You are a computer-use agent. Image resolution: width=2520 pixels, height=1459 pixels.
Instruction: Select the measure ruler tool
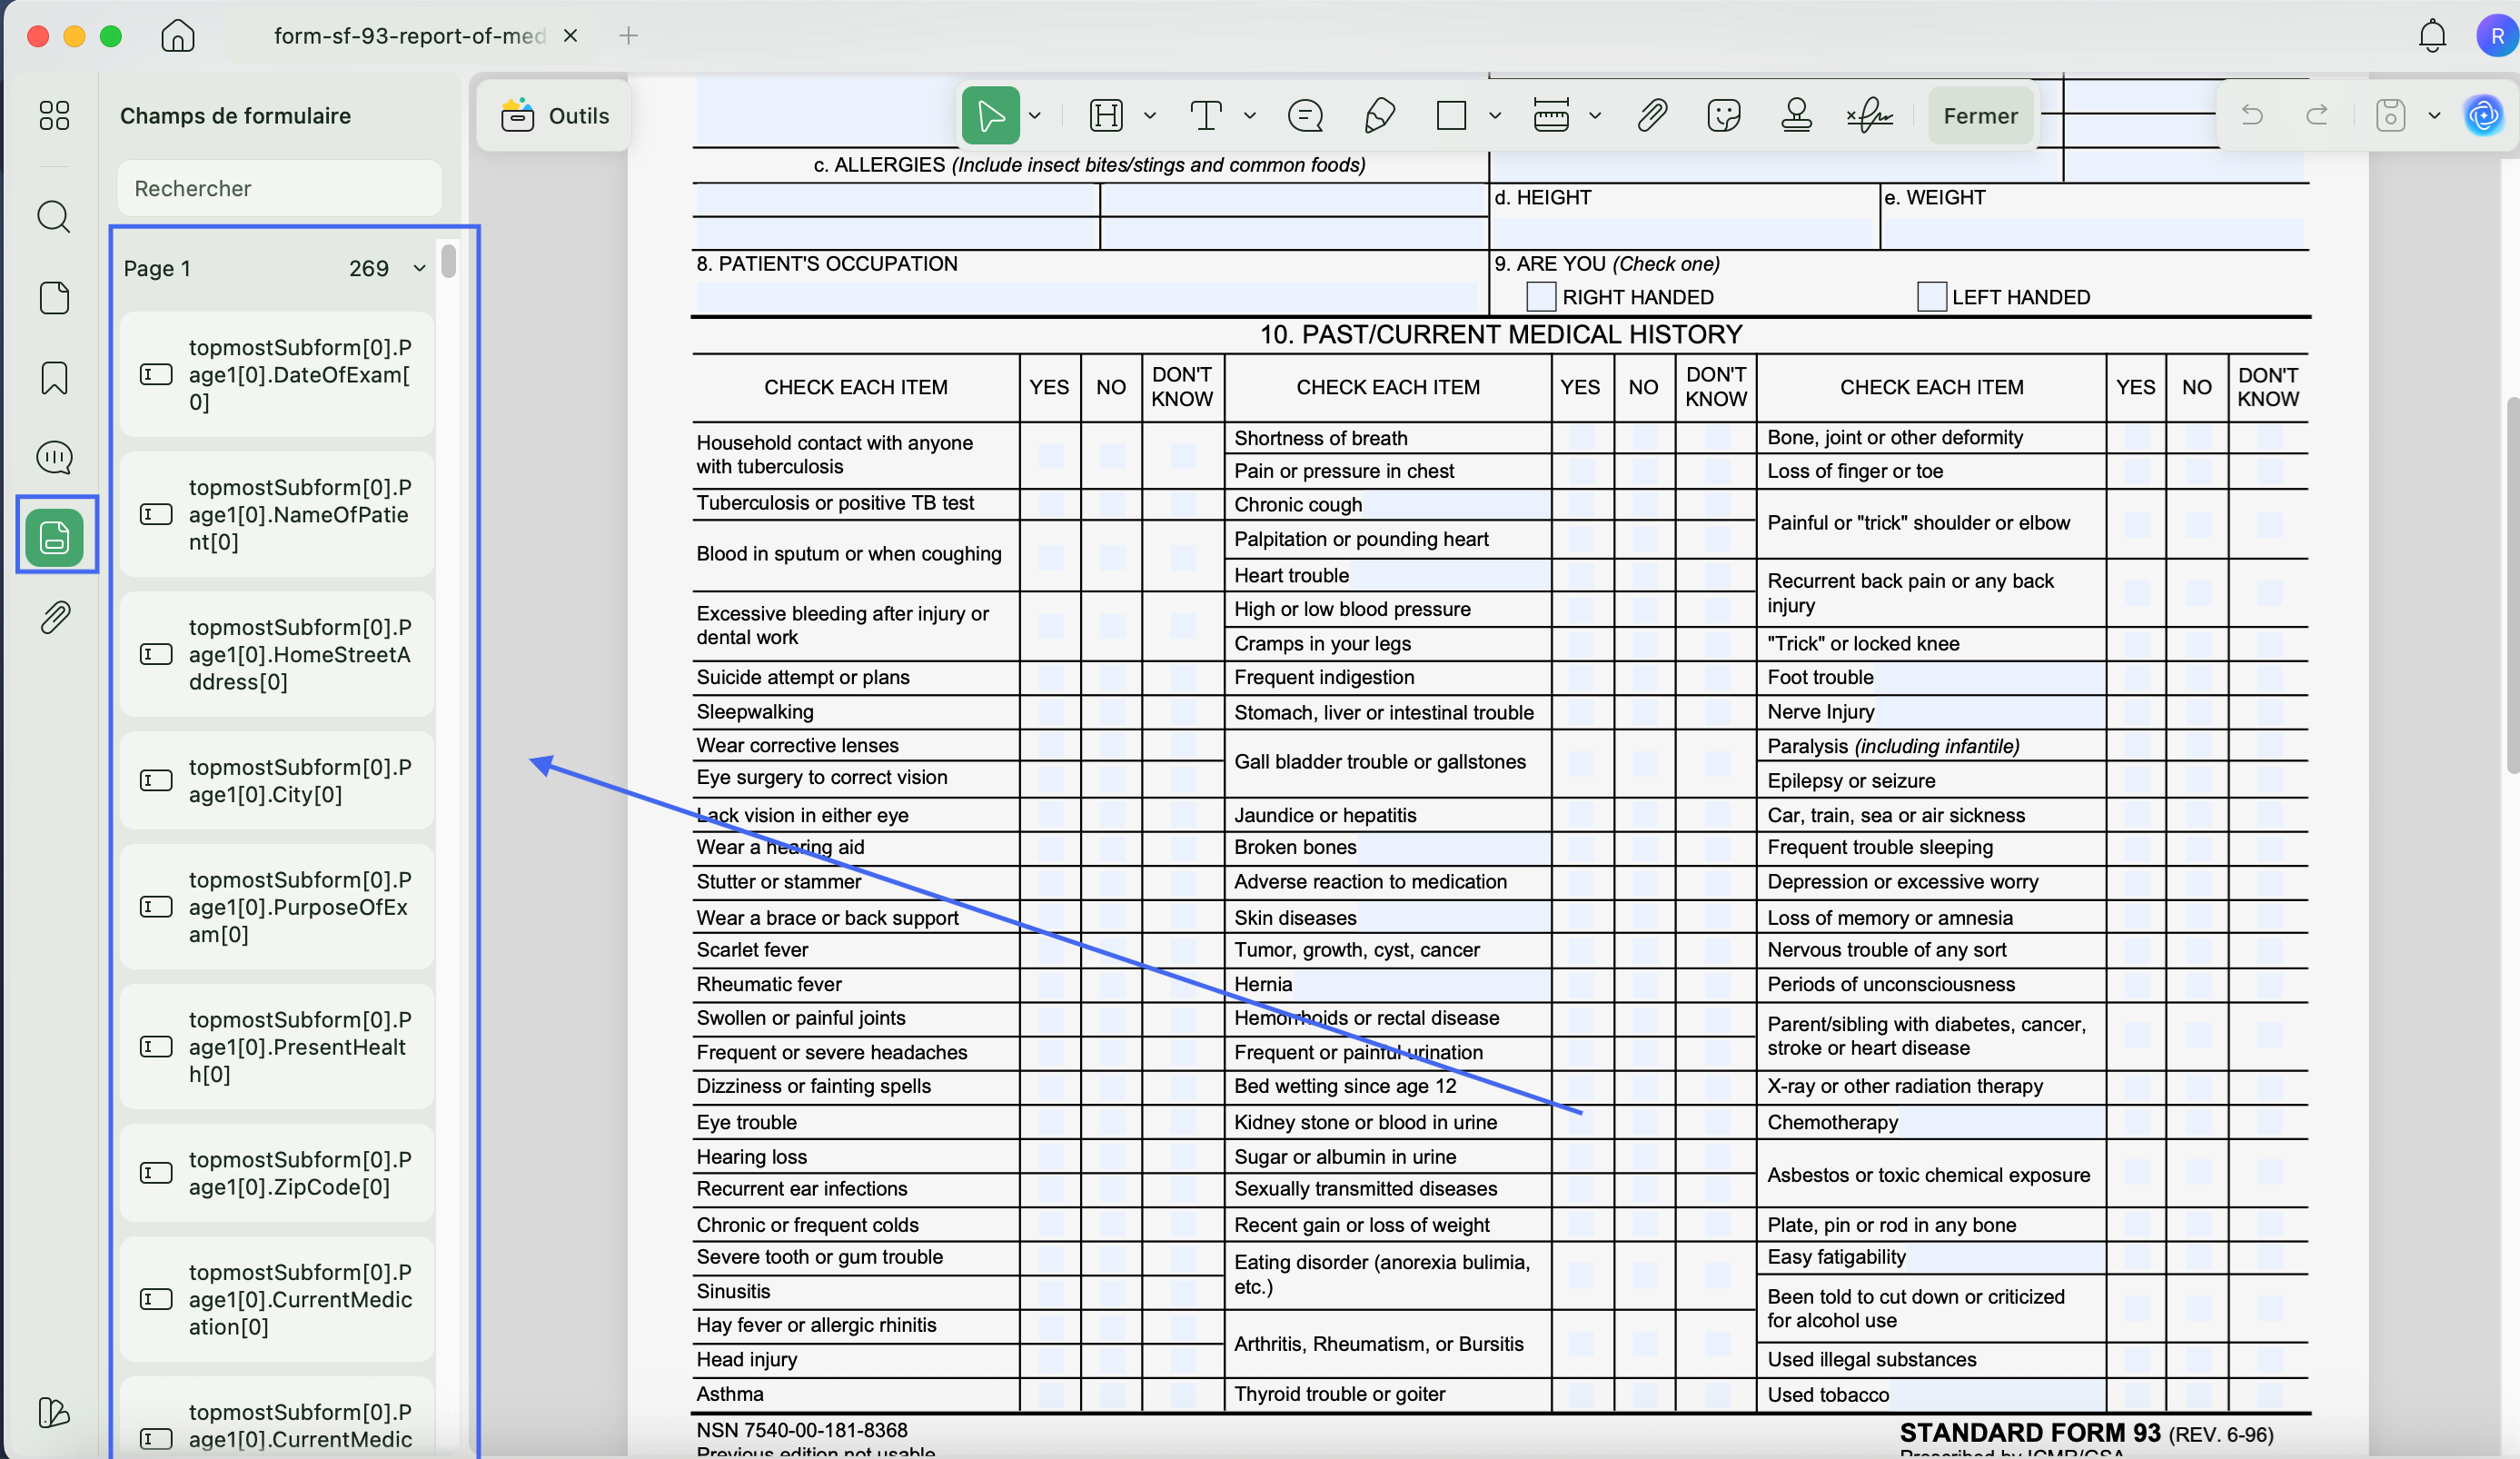pos(1551,115)
